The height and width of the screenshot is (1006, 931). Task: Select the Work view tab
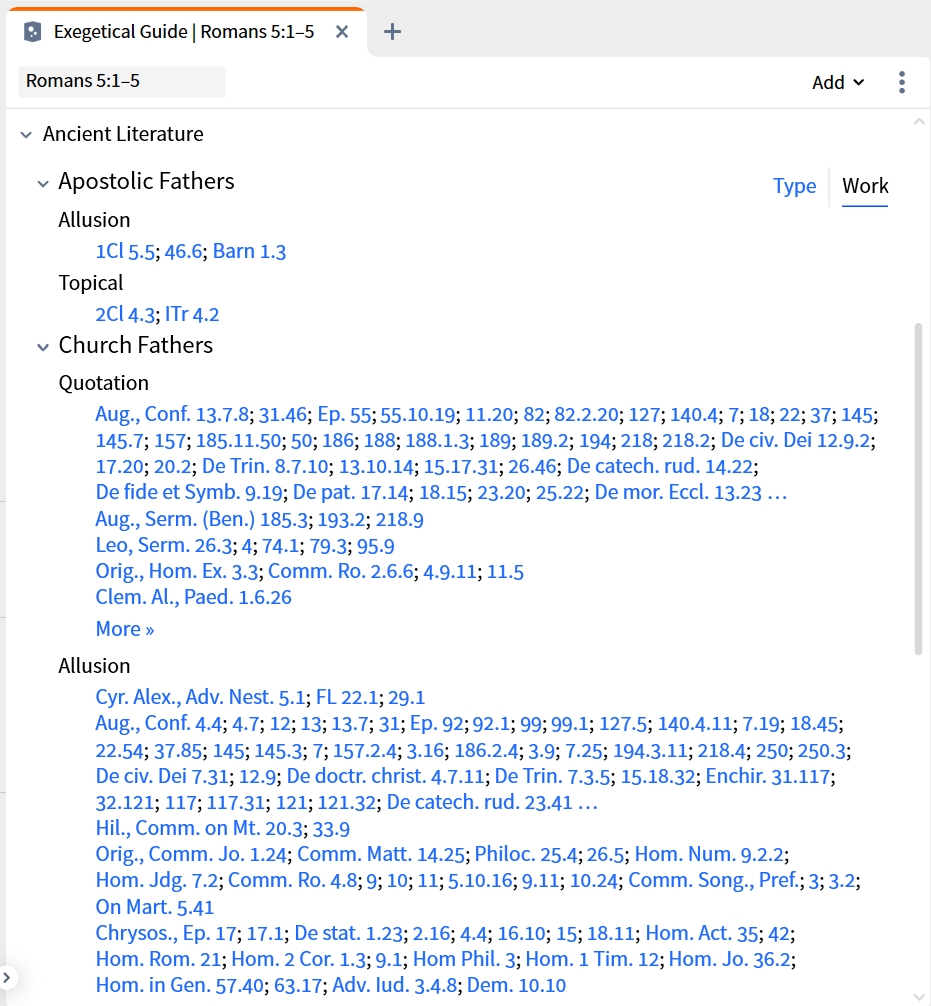pos(865,185)
